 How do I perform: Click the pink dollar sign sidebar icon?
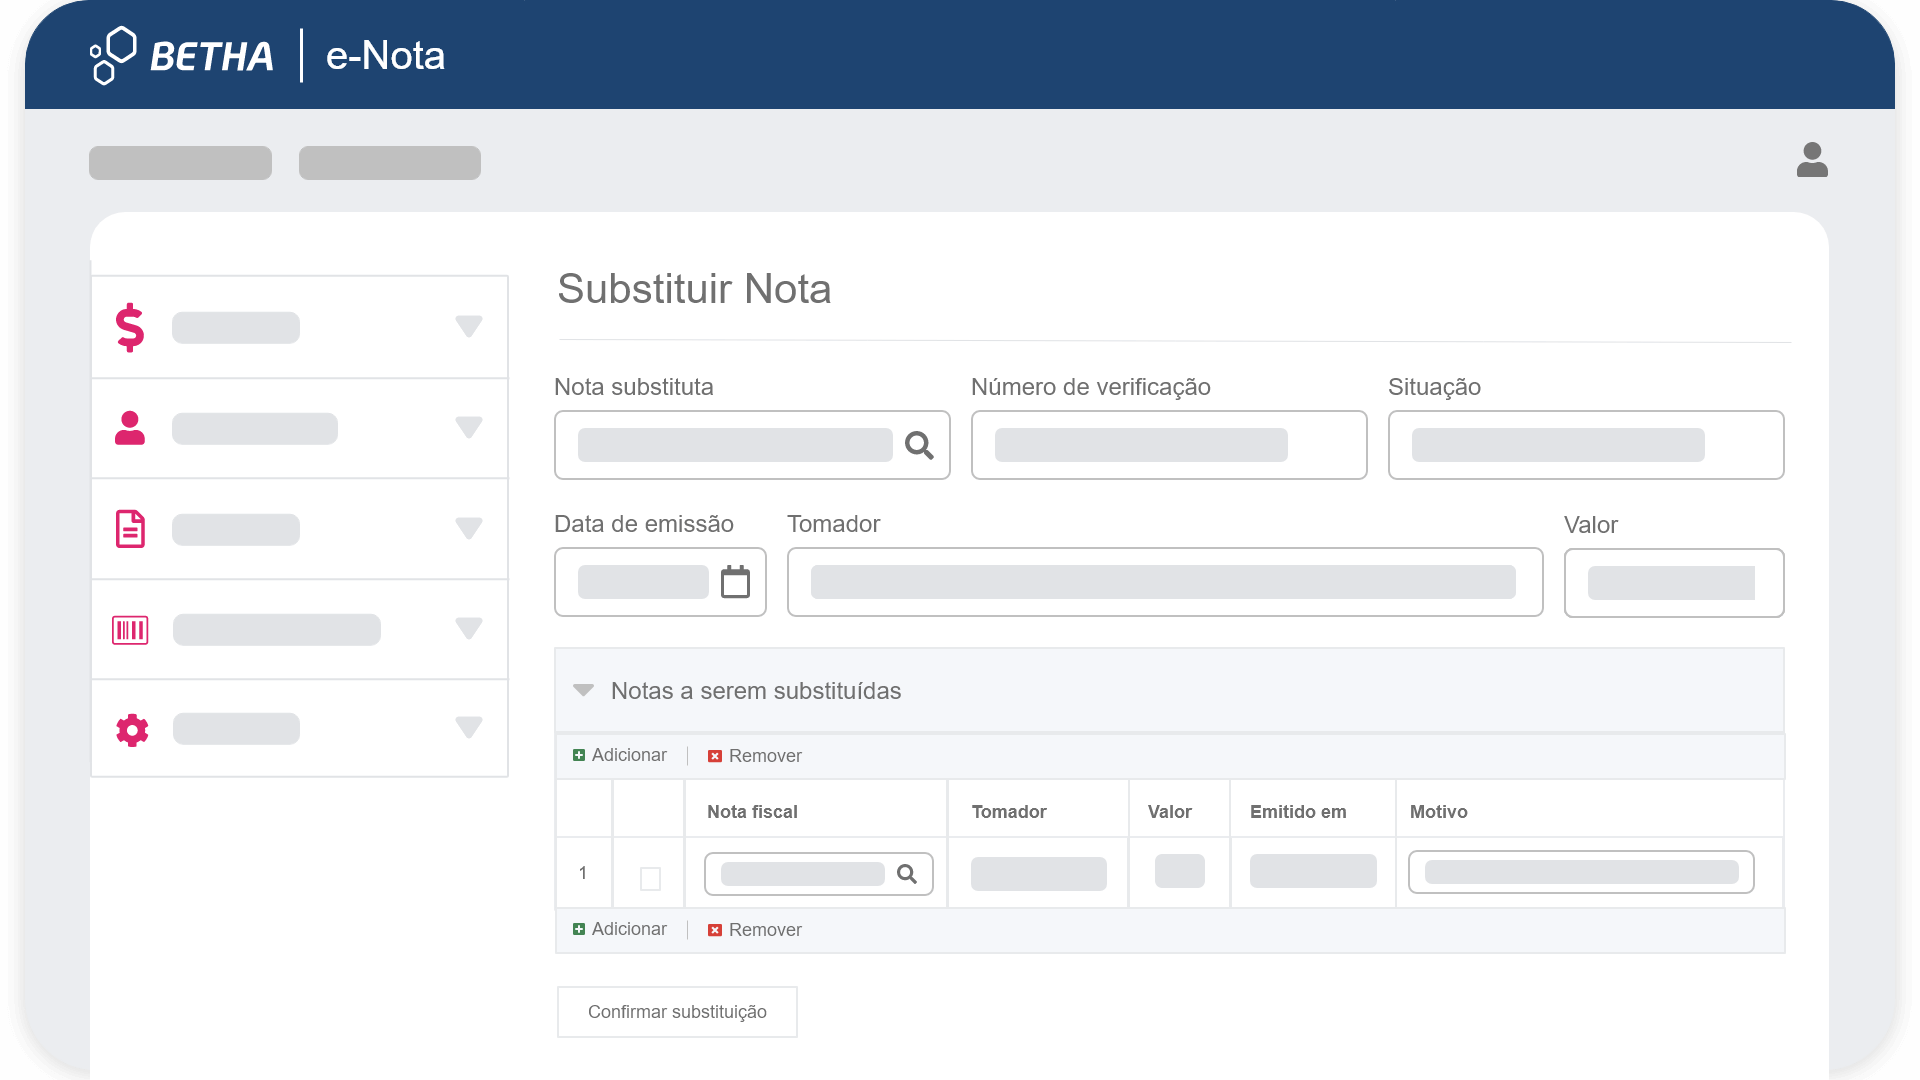[x=130, y=327]
